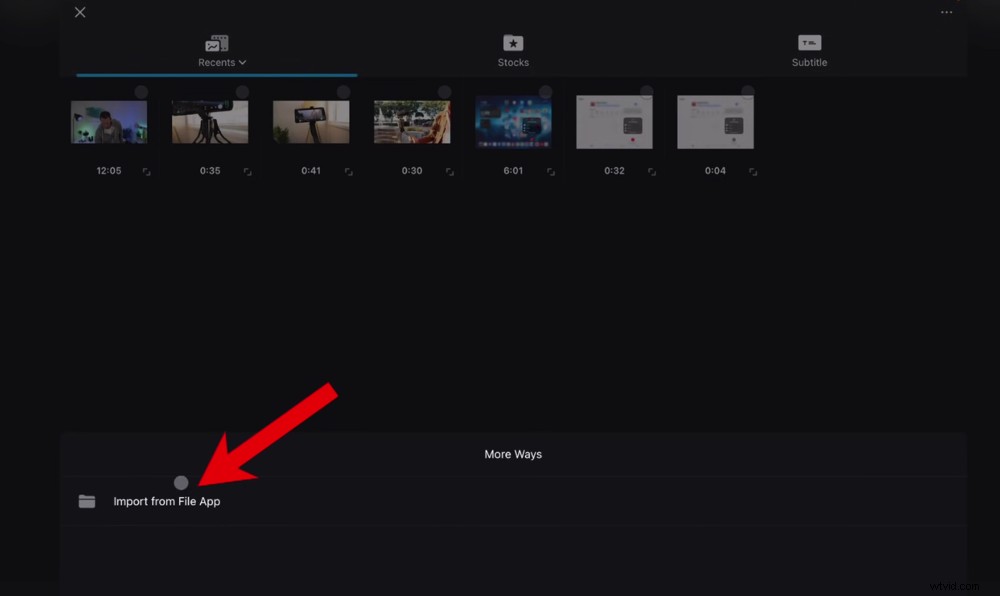Click the Recents media library icon
1000x596 pixels.
pos(217,43)
